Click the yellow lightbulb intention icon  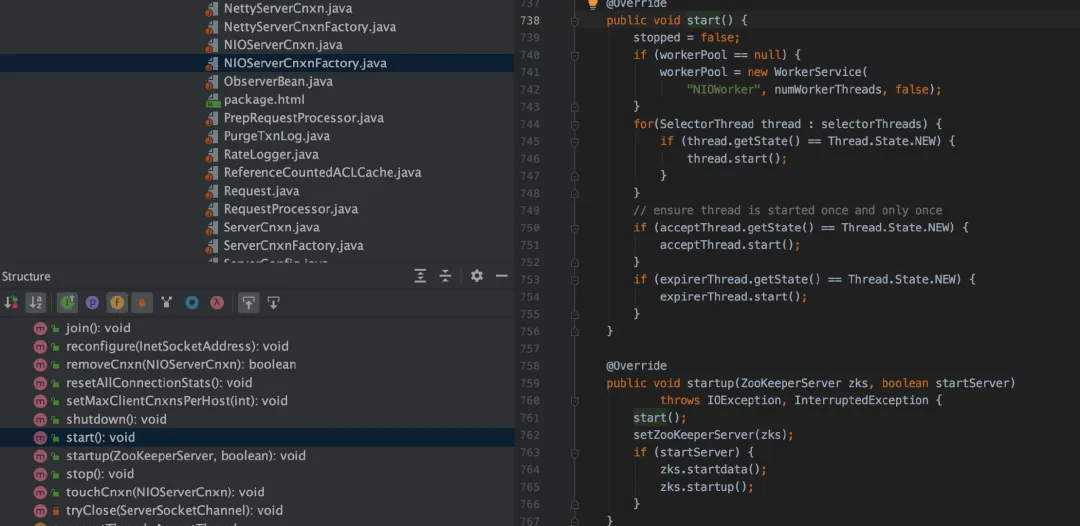pos(592,3)
